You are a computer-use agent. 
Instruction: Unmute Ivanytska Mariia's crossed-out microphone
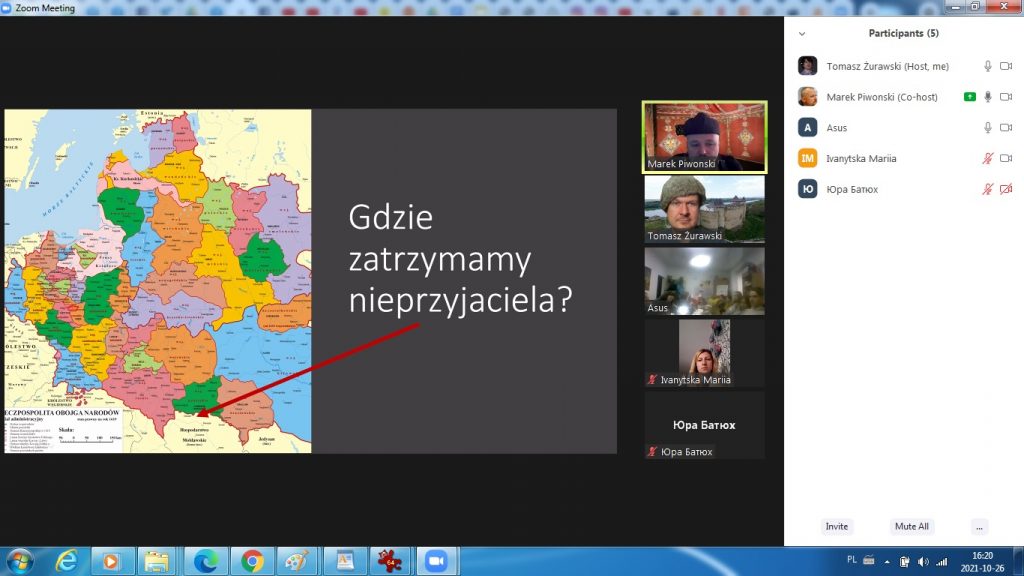[x=988, y=159]
